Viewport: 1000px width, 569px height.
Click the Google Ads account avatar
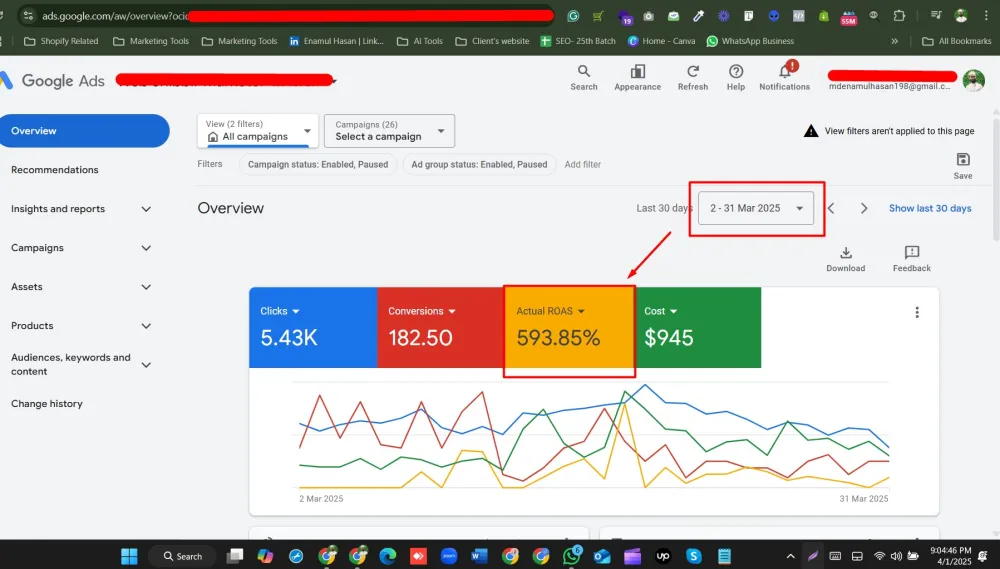point(973,81)
